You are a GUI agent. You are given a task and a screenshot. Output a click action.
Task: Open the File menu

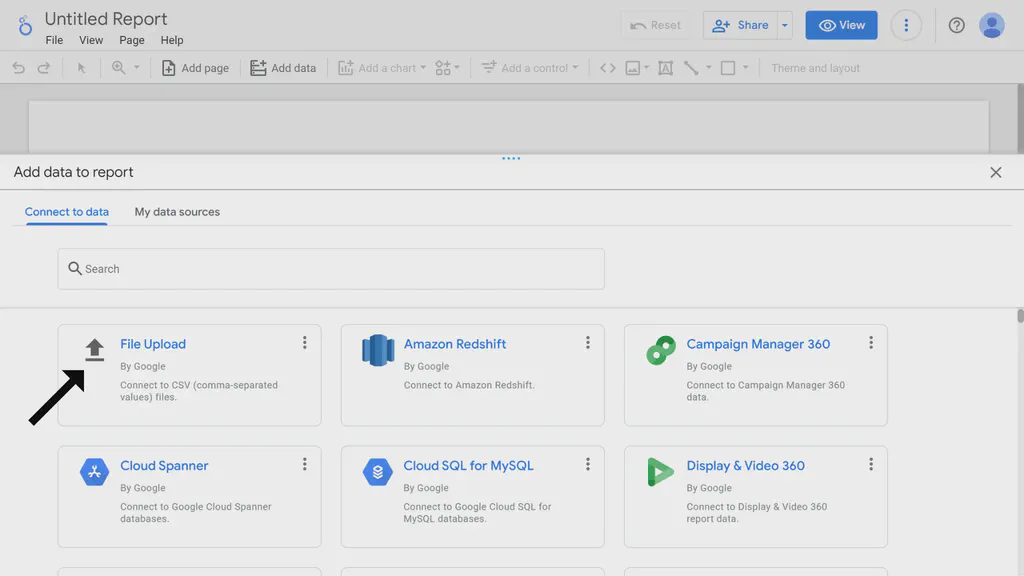[x=54, y=40]
